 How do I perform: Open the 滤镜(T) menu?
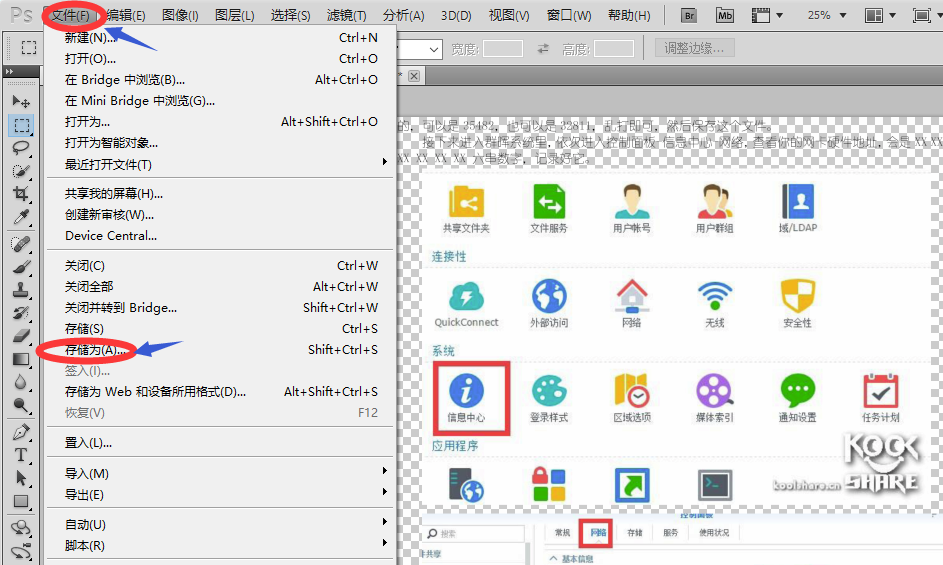347,16
